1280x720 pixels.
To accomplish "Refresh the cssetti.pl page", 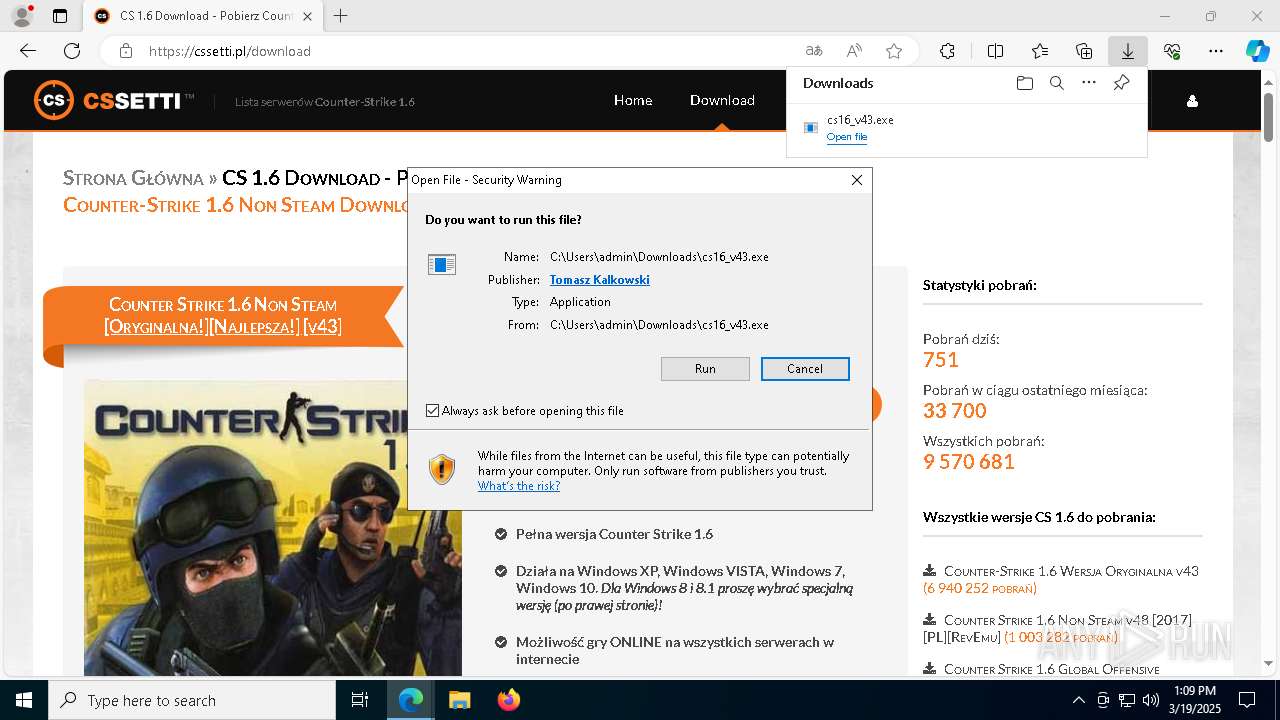I will (72, 51).
